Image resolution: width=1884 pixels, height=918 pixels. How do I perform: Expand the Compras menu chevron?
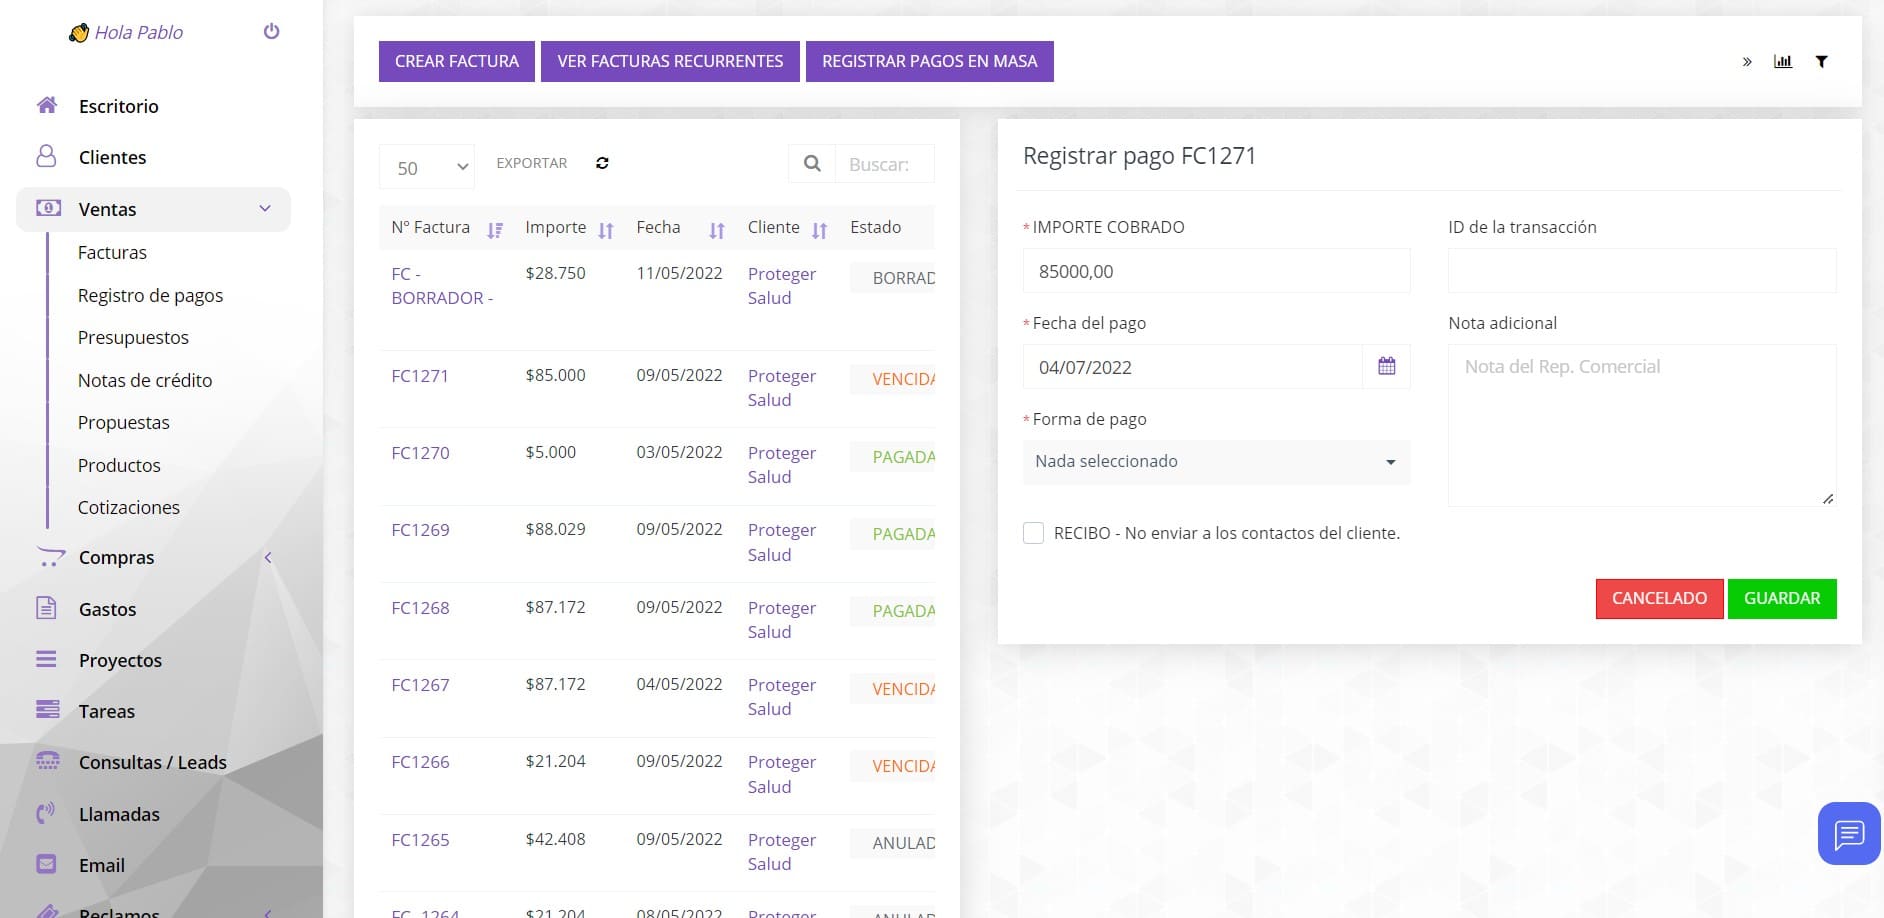268,557
